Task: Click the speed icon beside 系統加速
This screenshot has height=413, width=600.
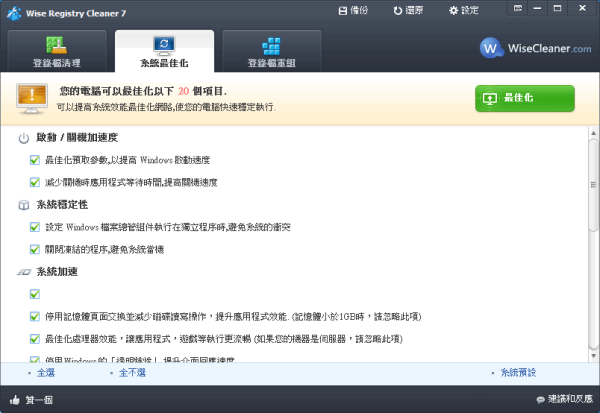Action: pos(24,272)
